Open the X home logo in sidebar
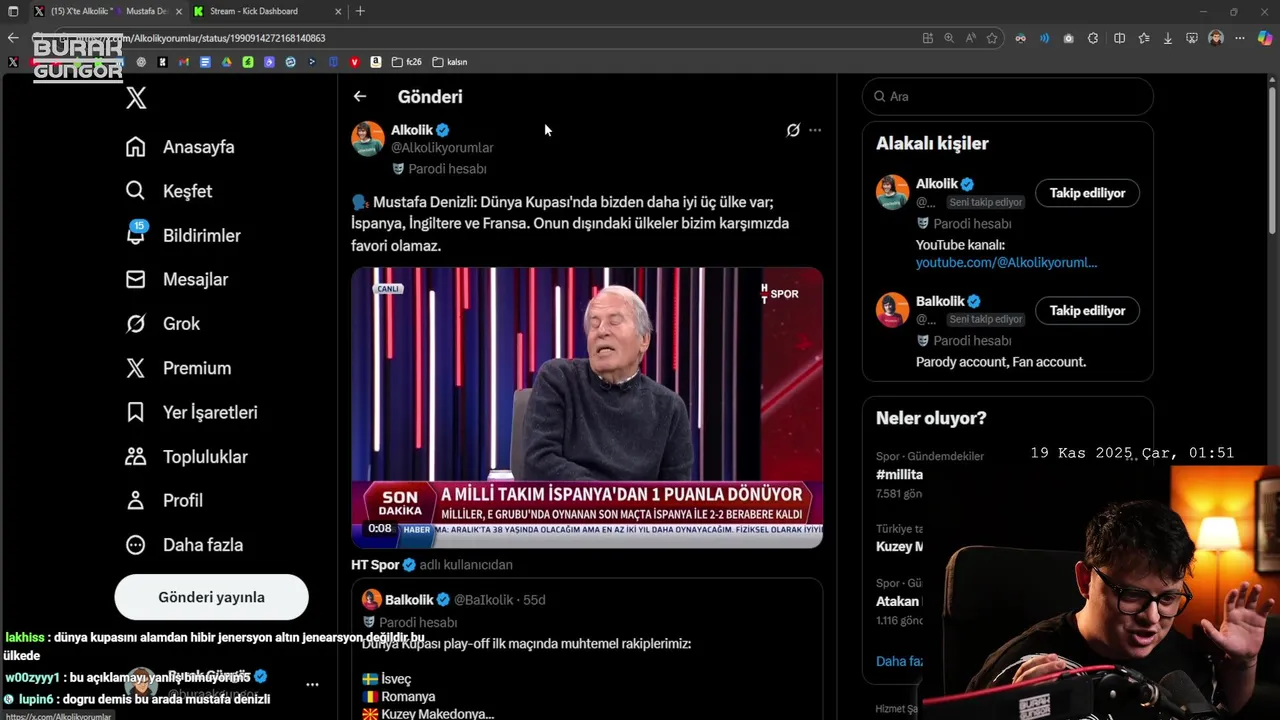The image size is (1280, 720). pyautogui.click(x=136, y=97)
